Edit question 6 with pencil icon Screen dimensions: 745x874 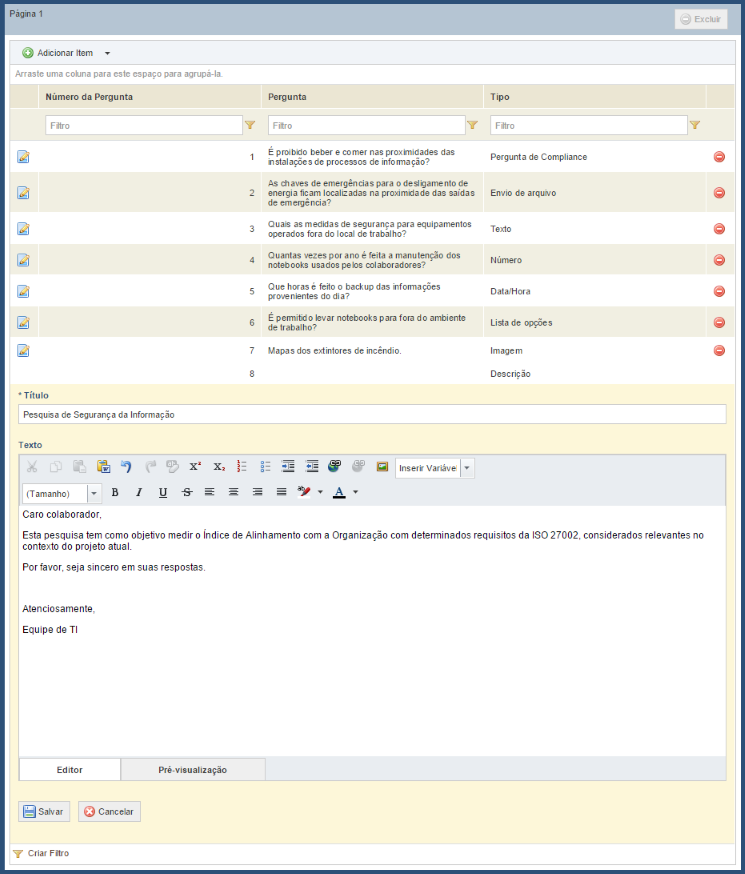(x=23, y=322)
